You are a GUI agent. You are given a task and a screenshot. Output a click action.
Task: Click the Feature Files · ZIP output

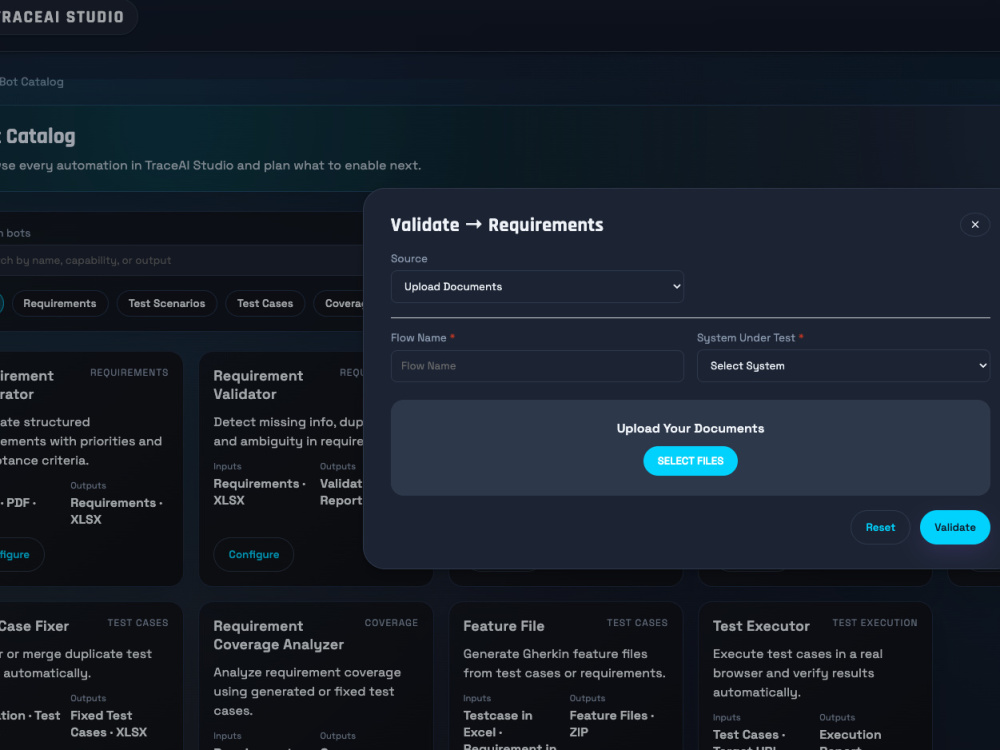click(612, 724)
